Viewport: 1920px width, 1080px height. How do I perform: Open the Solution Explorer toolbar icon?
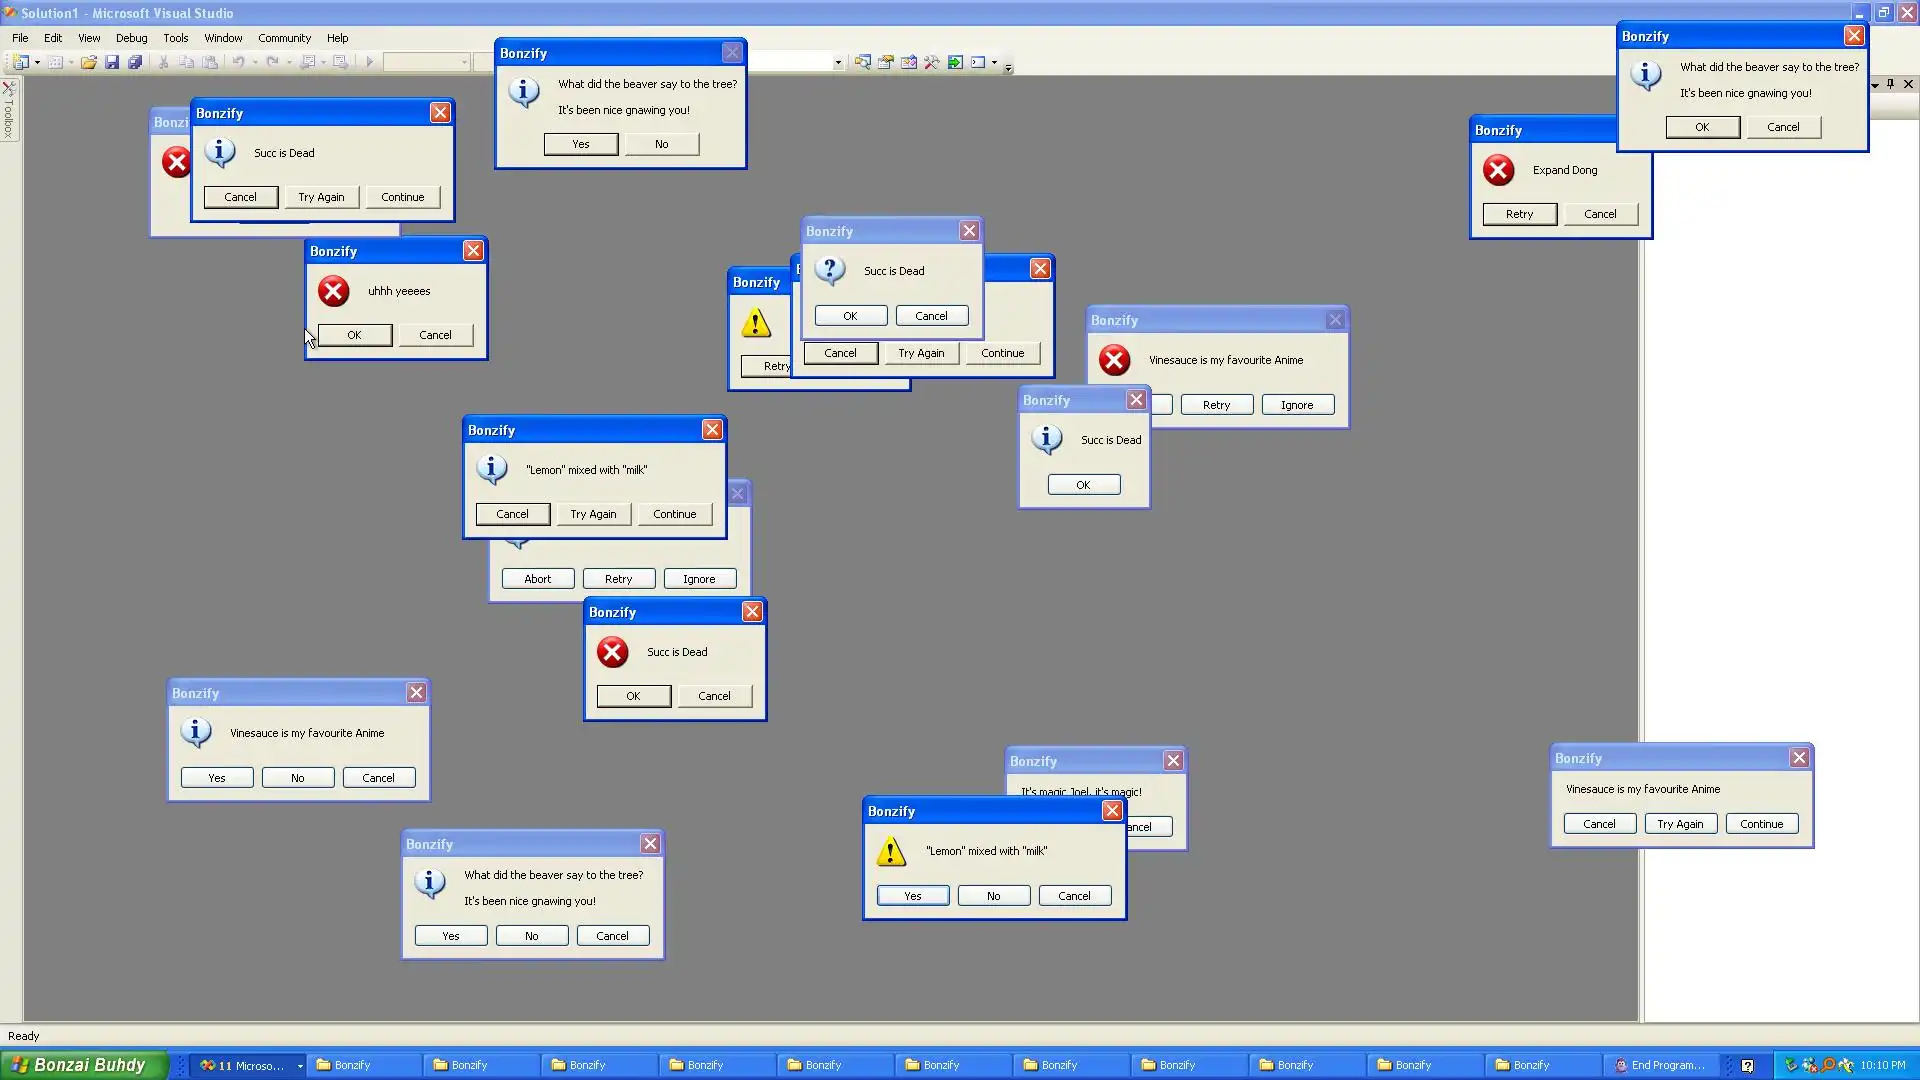pos(862,62)
